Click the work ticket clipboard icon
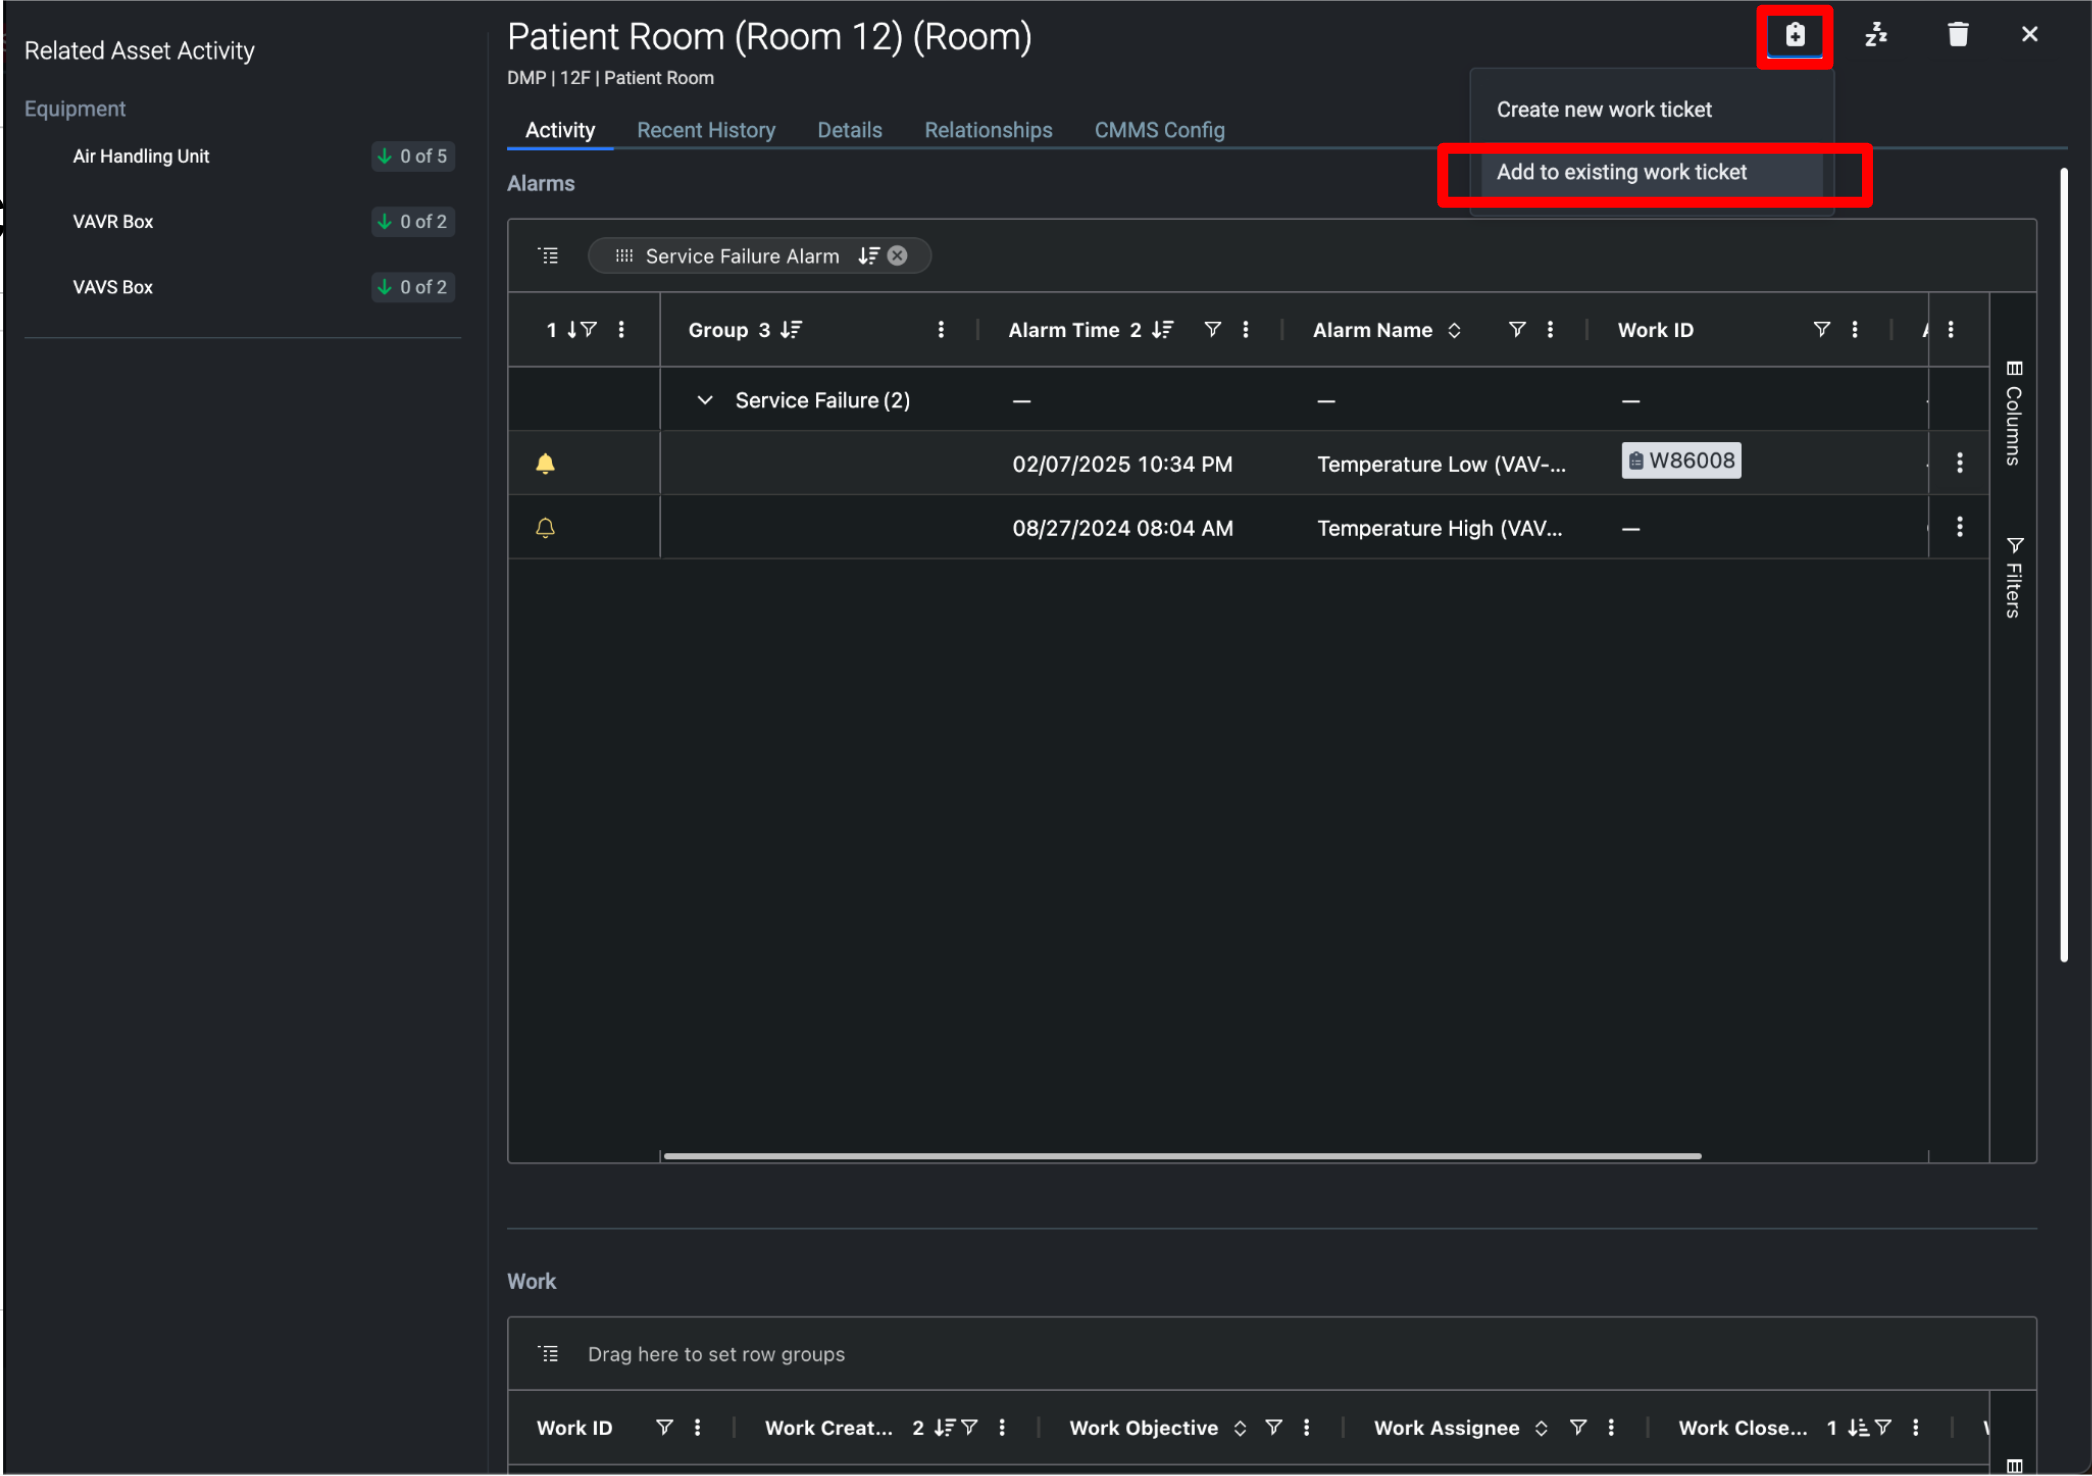Screen dimensions: 2092x1476 click(1794, 36)
